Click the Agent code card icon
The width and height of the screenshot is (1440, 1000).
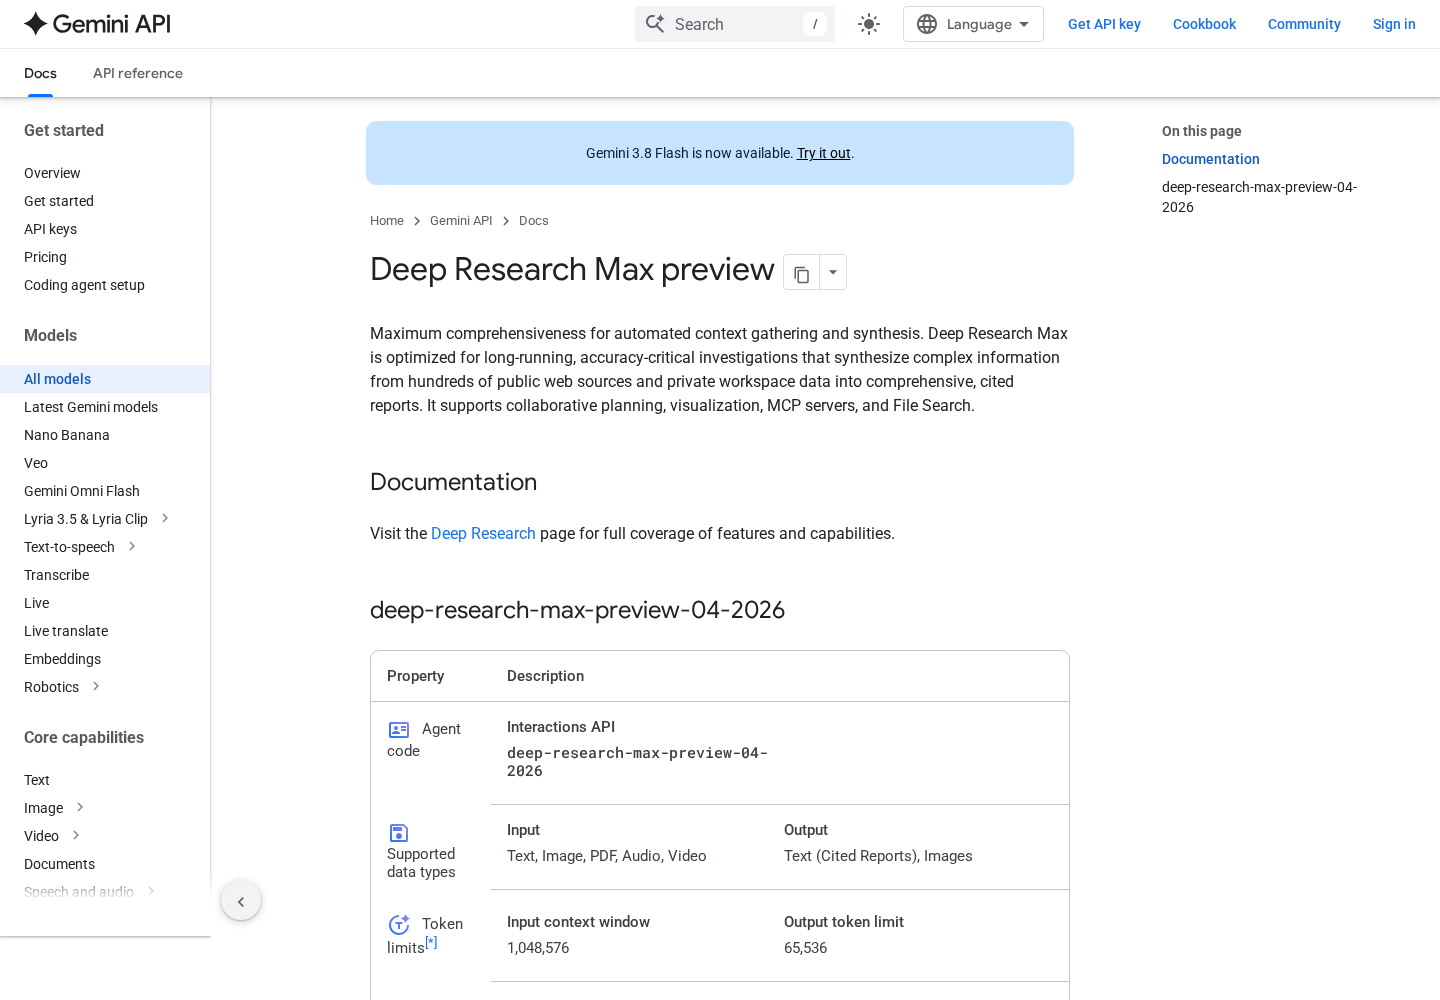click(x=399, y=730)
